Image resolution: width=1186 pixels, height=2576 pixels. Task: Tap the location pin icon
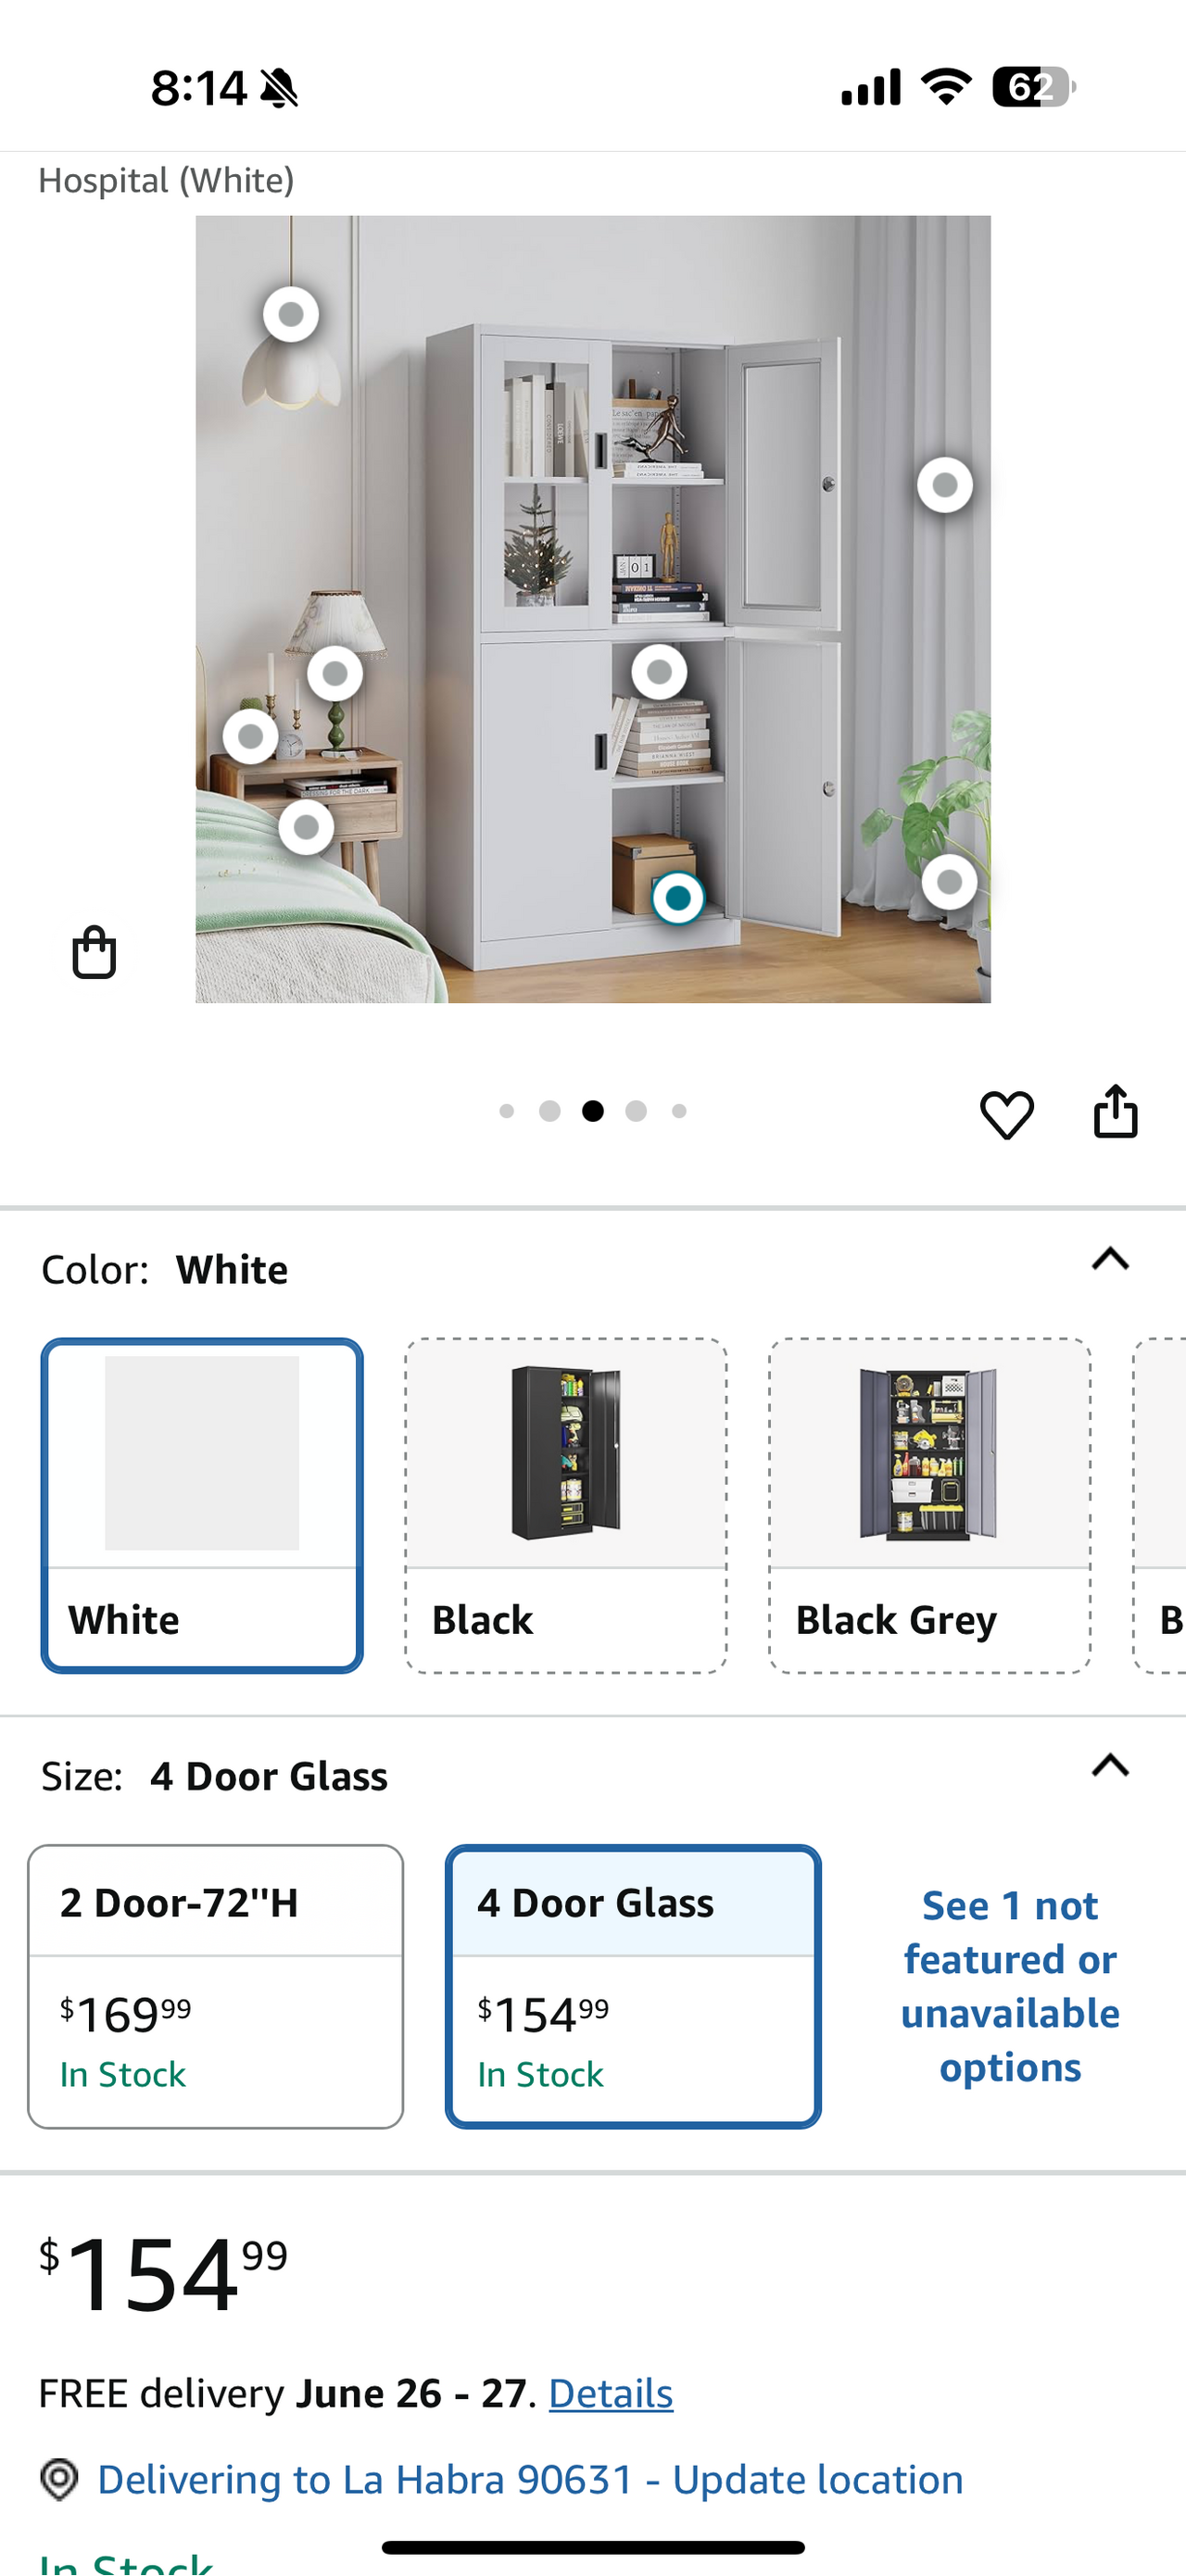click(59, 2479)
